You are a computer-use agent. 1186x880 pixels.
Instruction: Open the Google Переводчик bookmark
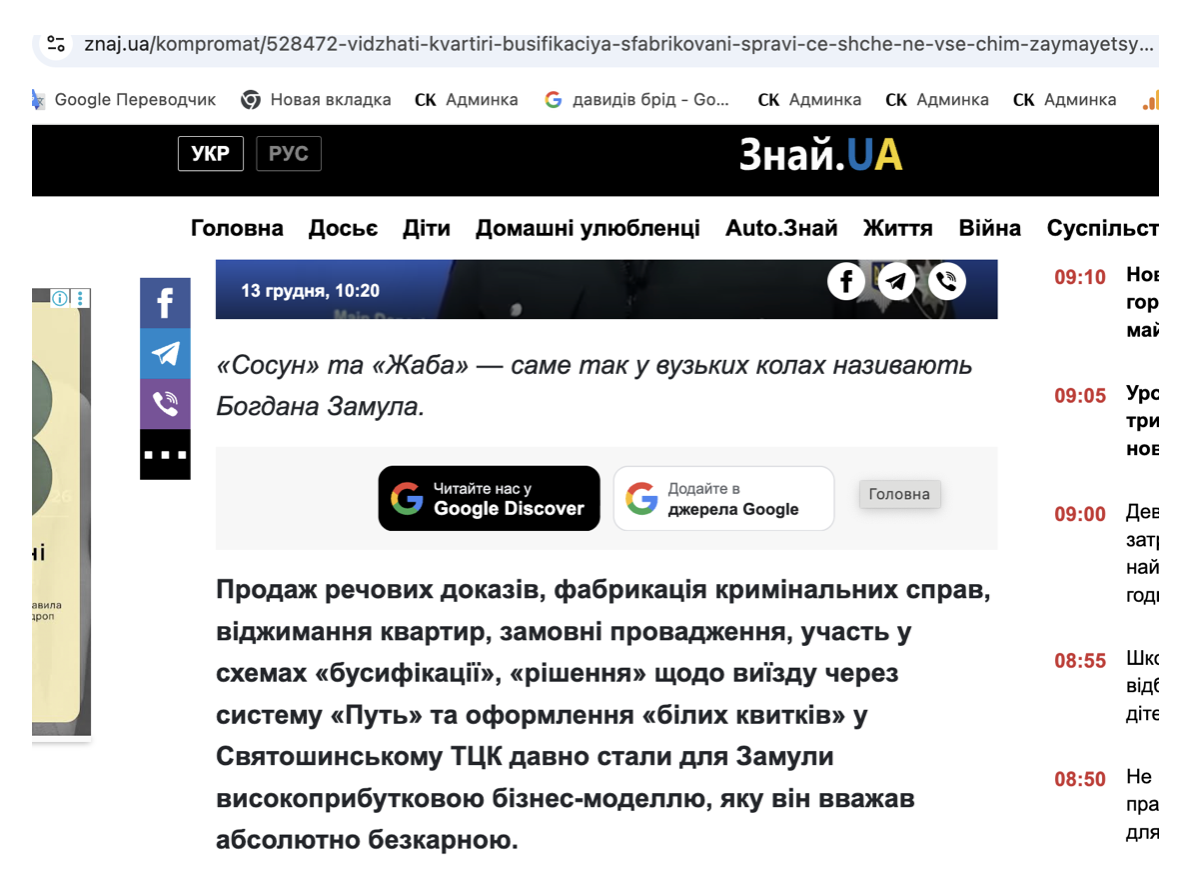point(126,99)
